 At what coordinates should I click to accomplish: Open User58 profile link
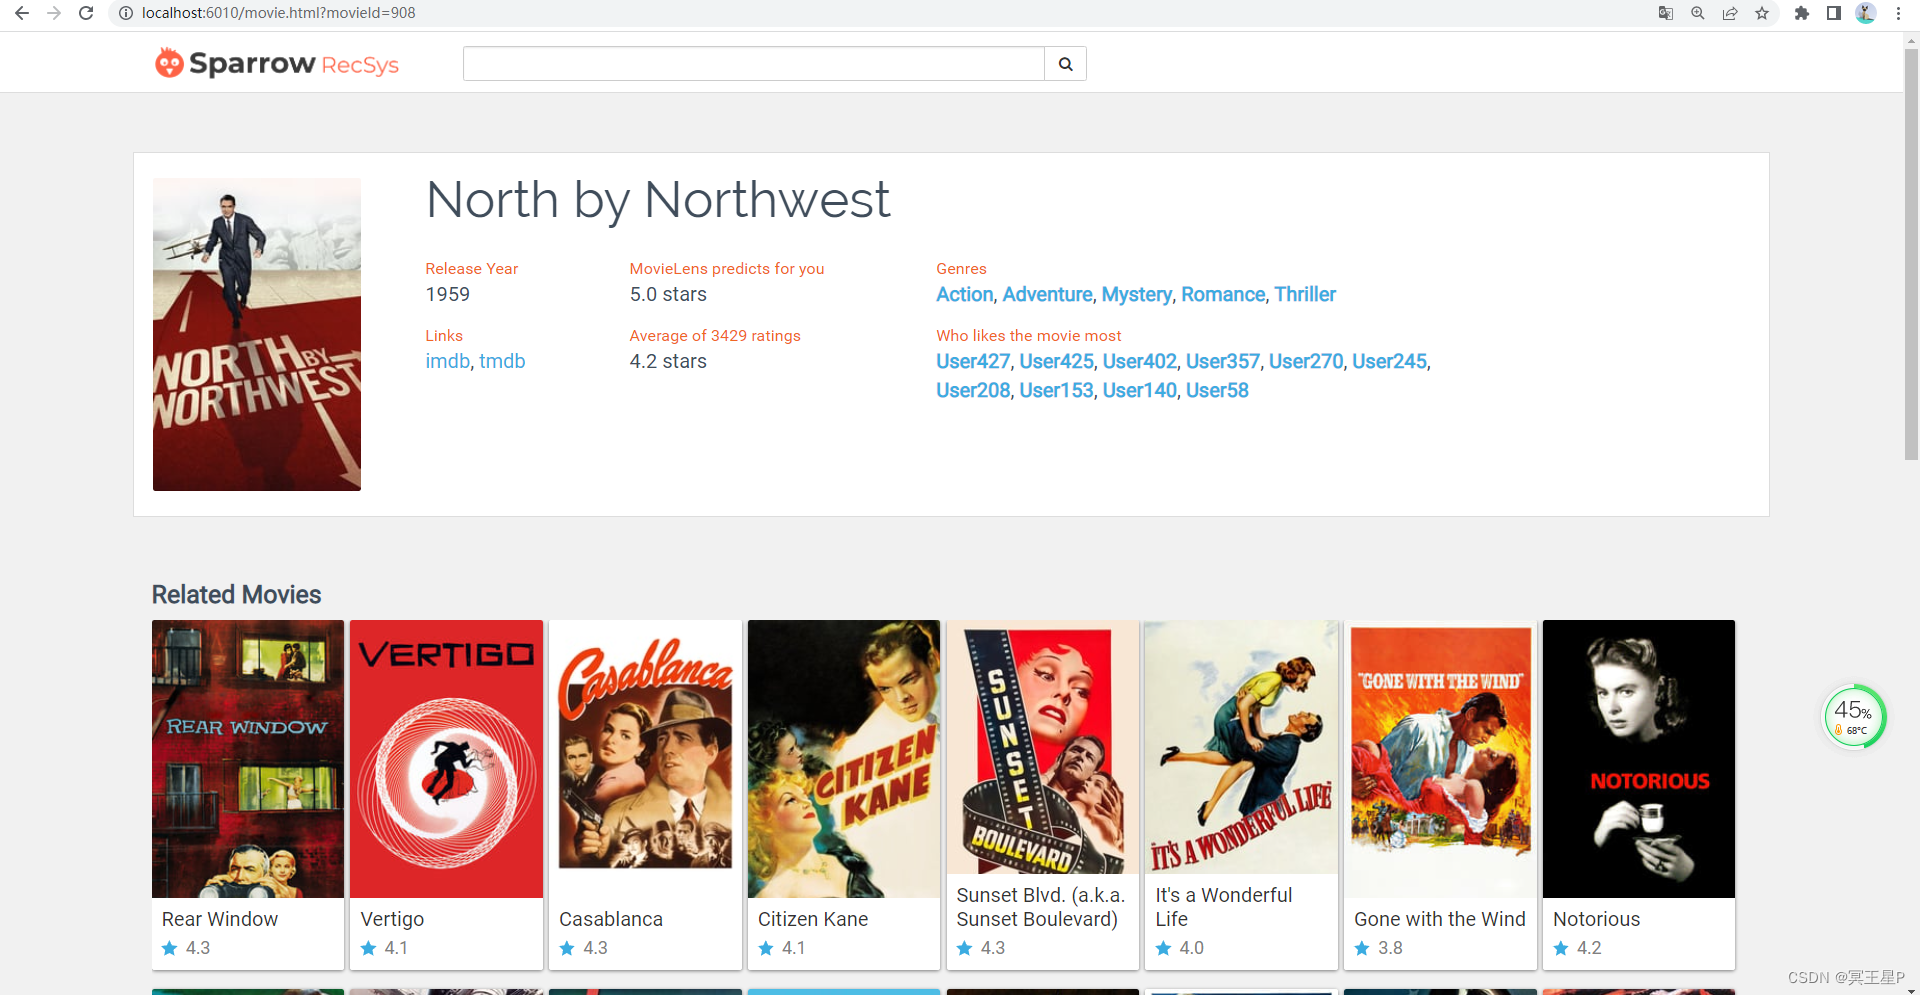coord(1217,390)
